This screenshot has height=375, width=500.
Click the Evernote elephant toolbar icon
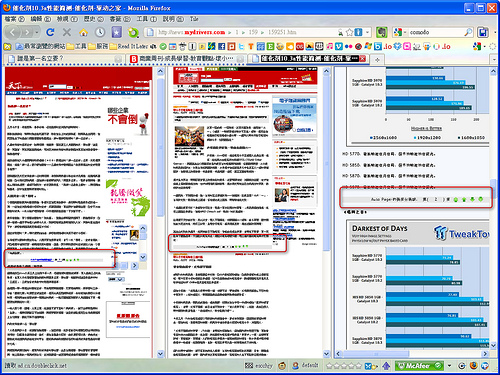point(381,32)
